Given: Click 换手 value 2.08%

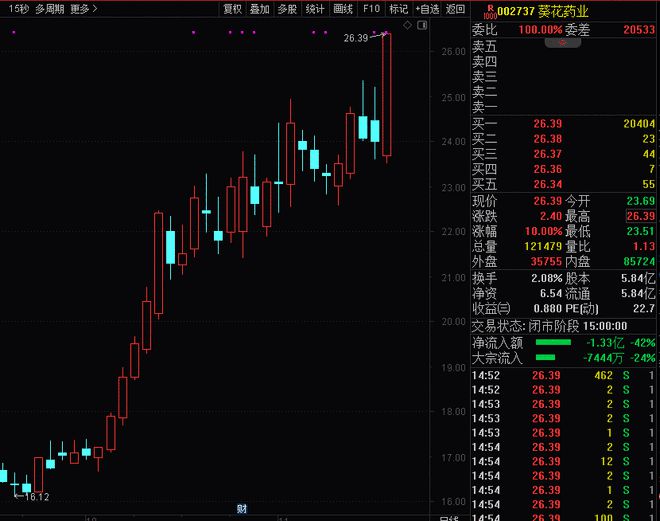Looking at the screenshot, I should 546,278.
